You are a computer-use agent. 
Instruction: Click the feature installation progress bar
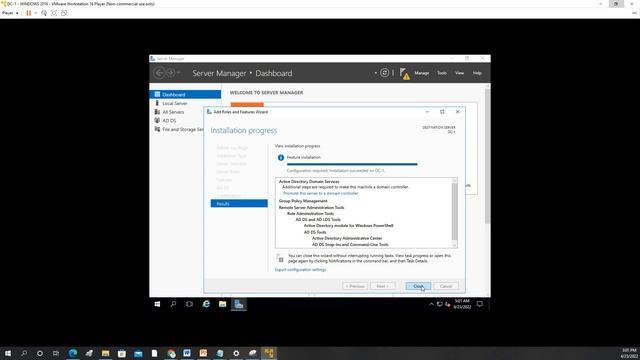tap(352, 164)
